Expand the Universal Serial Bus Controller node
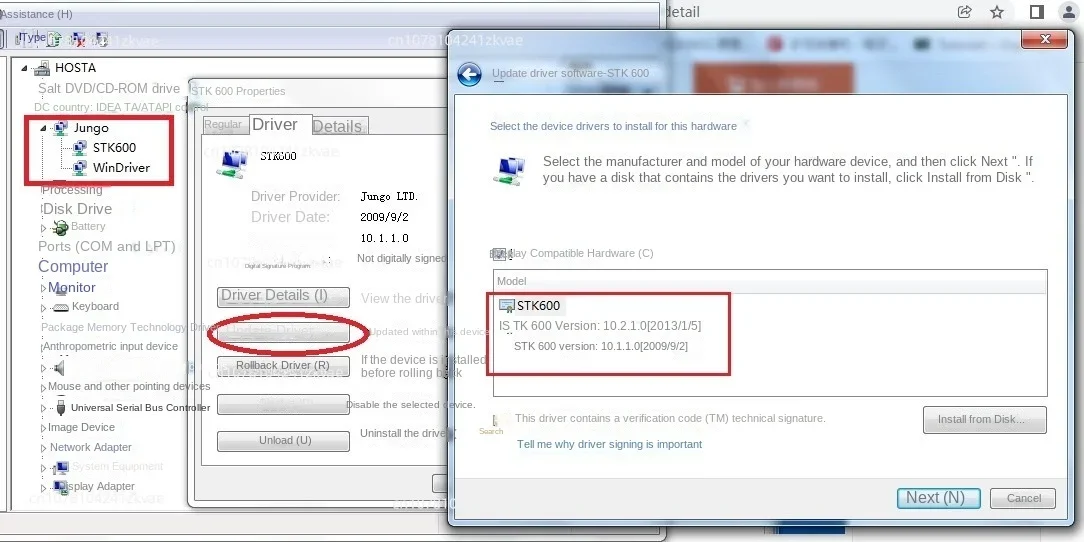1084x542 pixels. (x=44, y=408)
